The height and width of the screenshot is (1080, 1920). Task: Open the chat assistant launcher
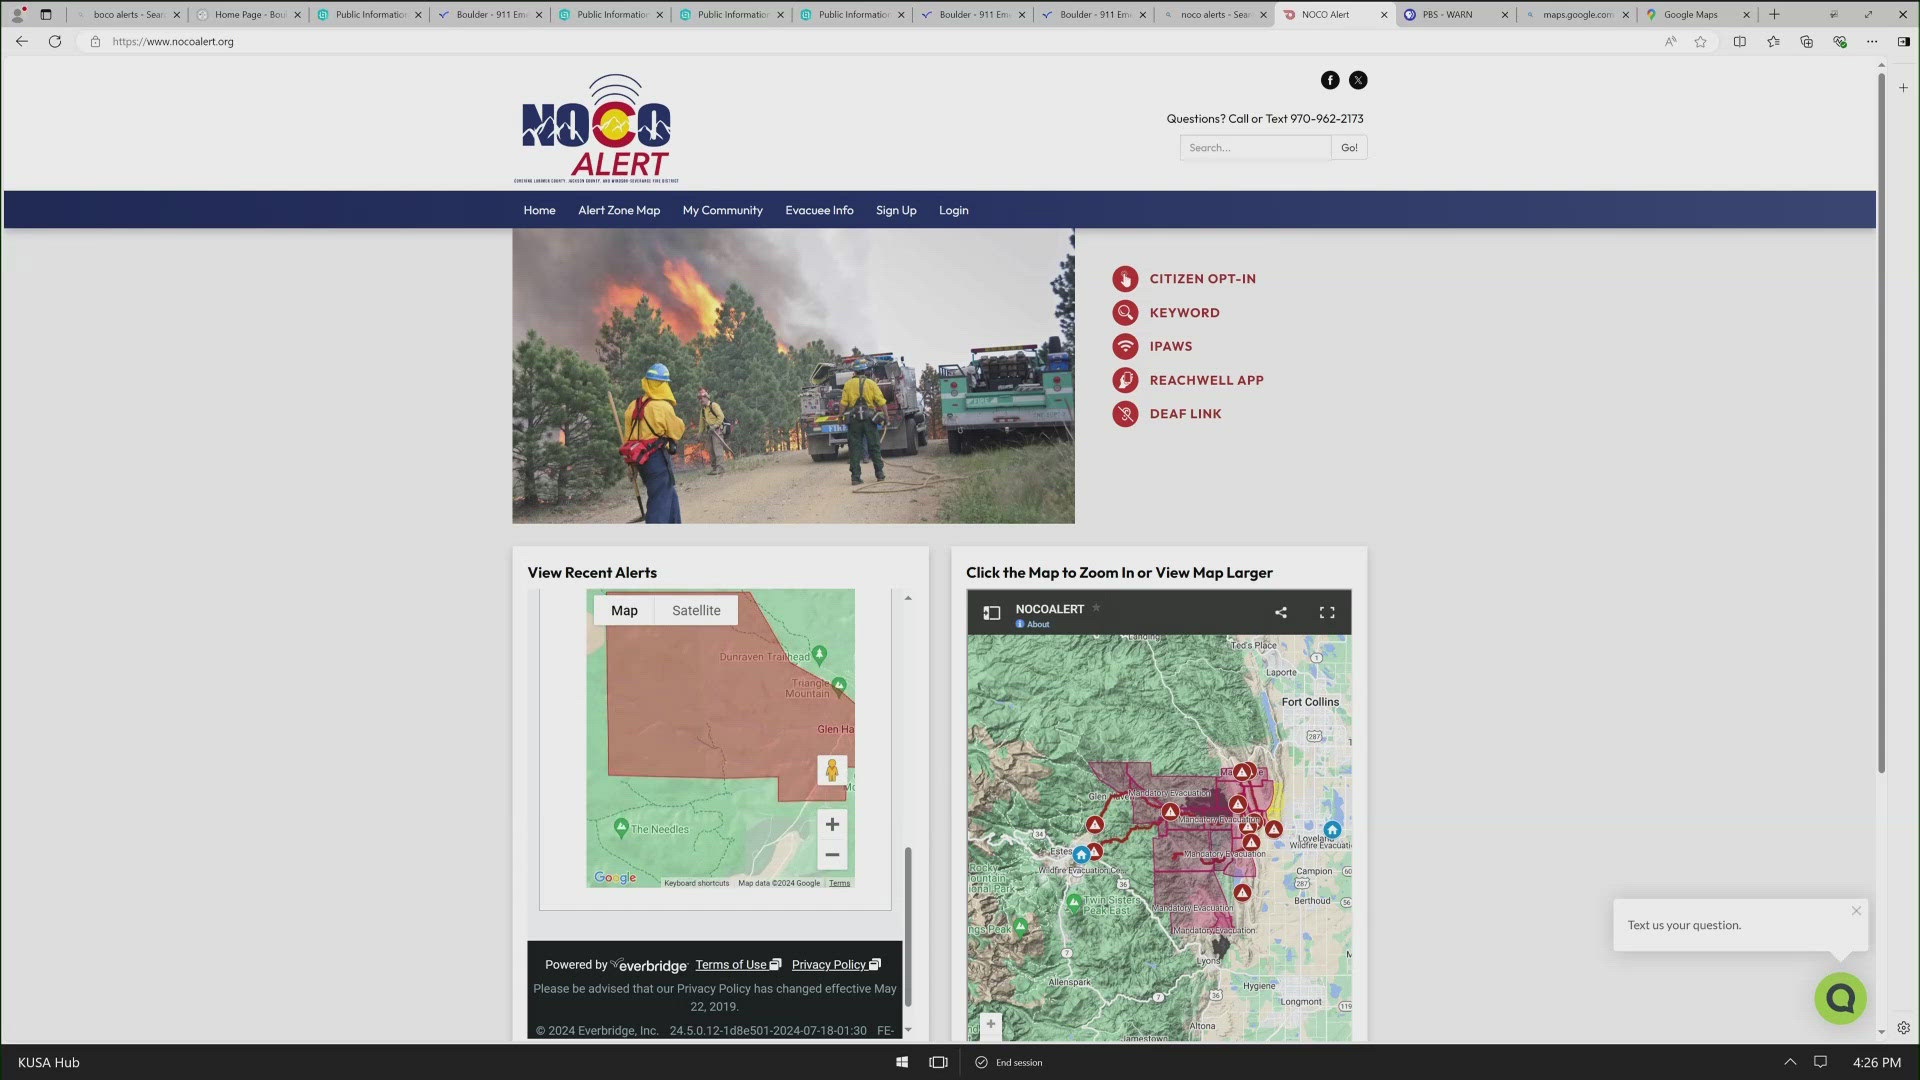pos(1841,997)
